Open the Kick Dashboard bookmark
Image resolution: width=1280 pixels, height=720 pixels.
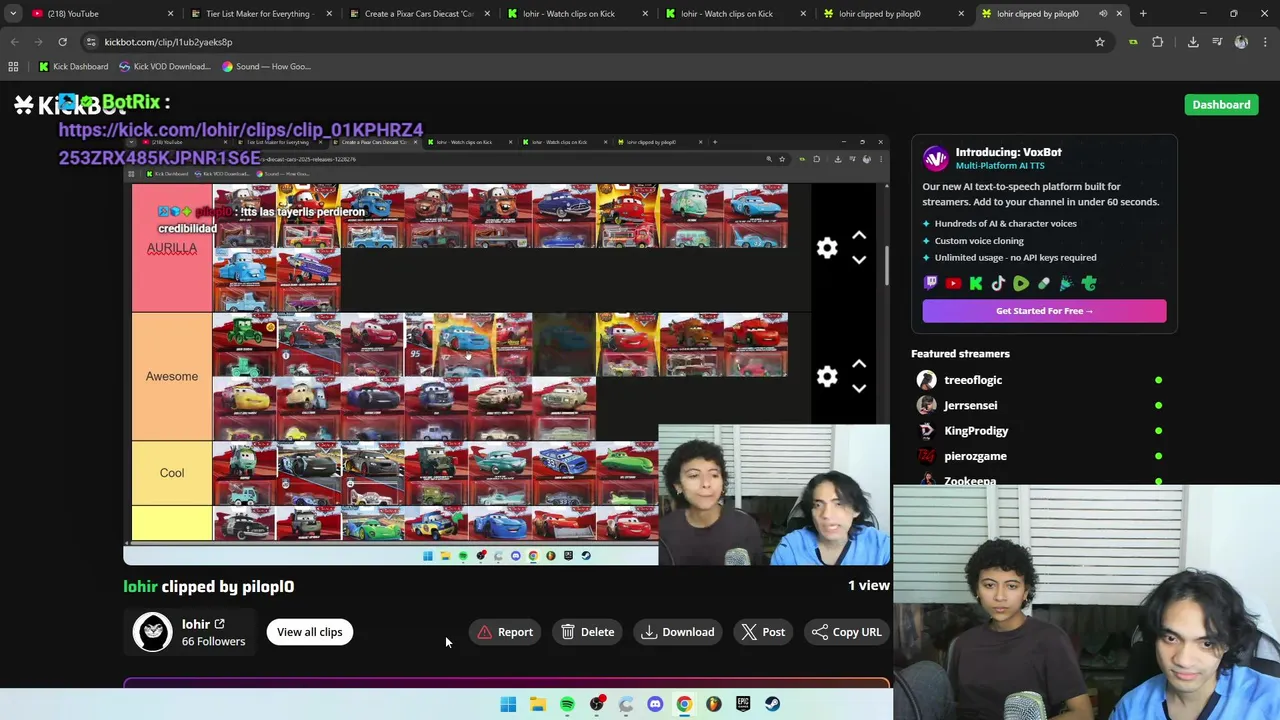(x=73, y=66)
